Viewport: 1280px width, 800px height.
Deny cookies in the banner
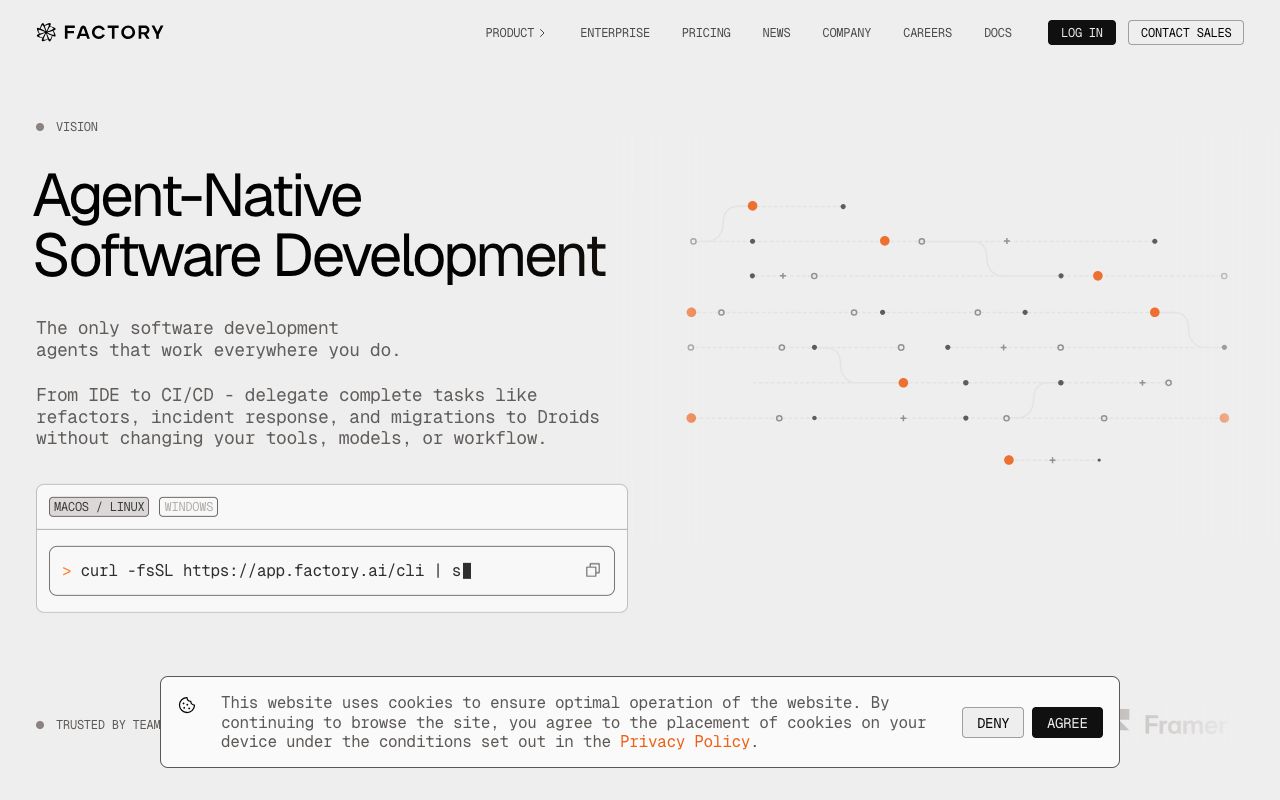pos(992,723)
